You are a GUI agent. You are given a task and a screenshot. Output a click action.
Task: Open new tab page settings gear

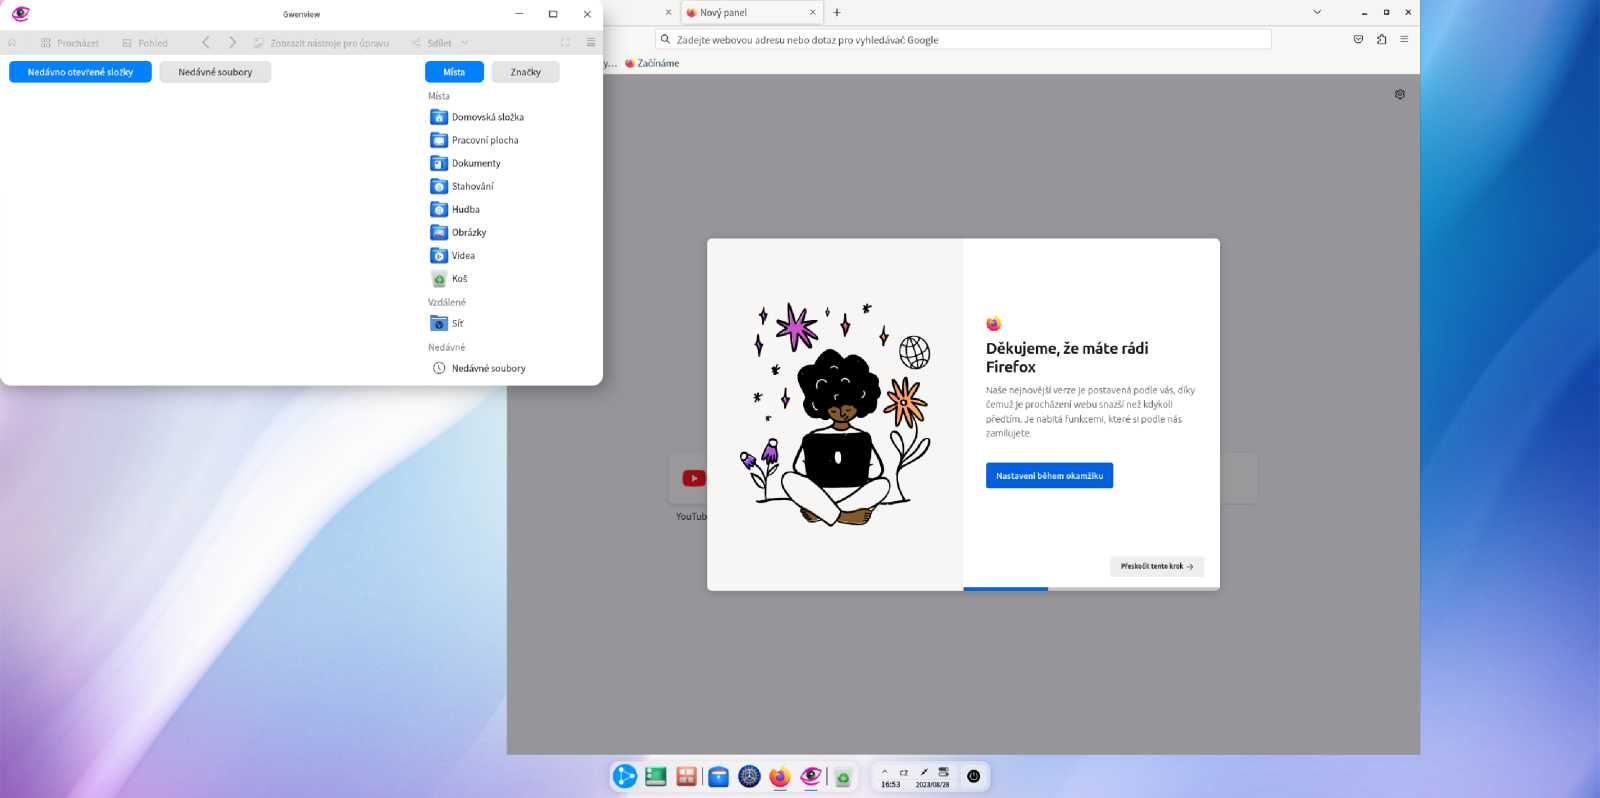[1400, 94]
